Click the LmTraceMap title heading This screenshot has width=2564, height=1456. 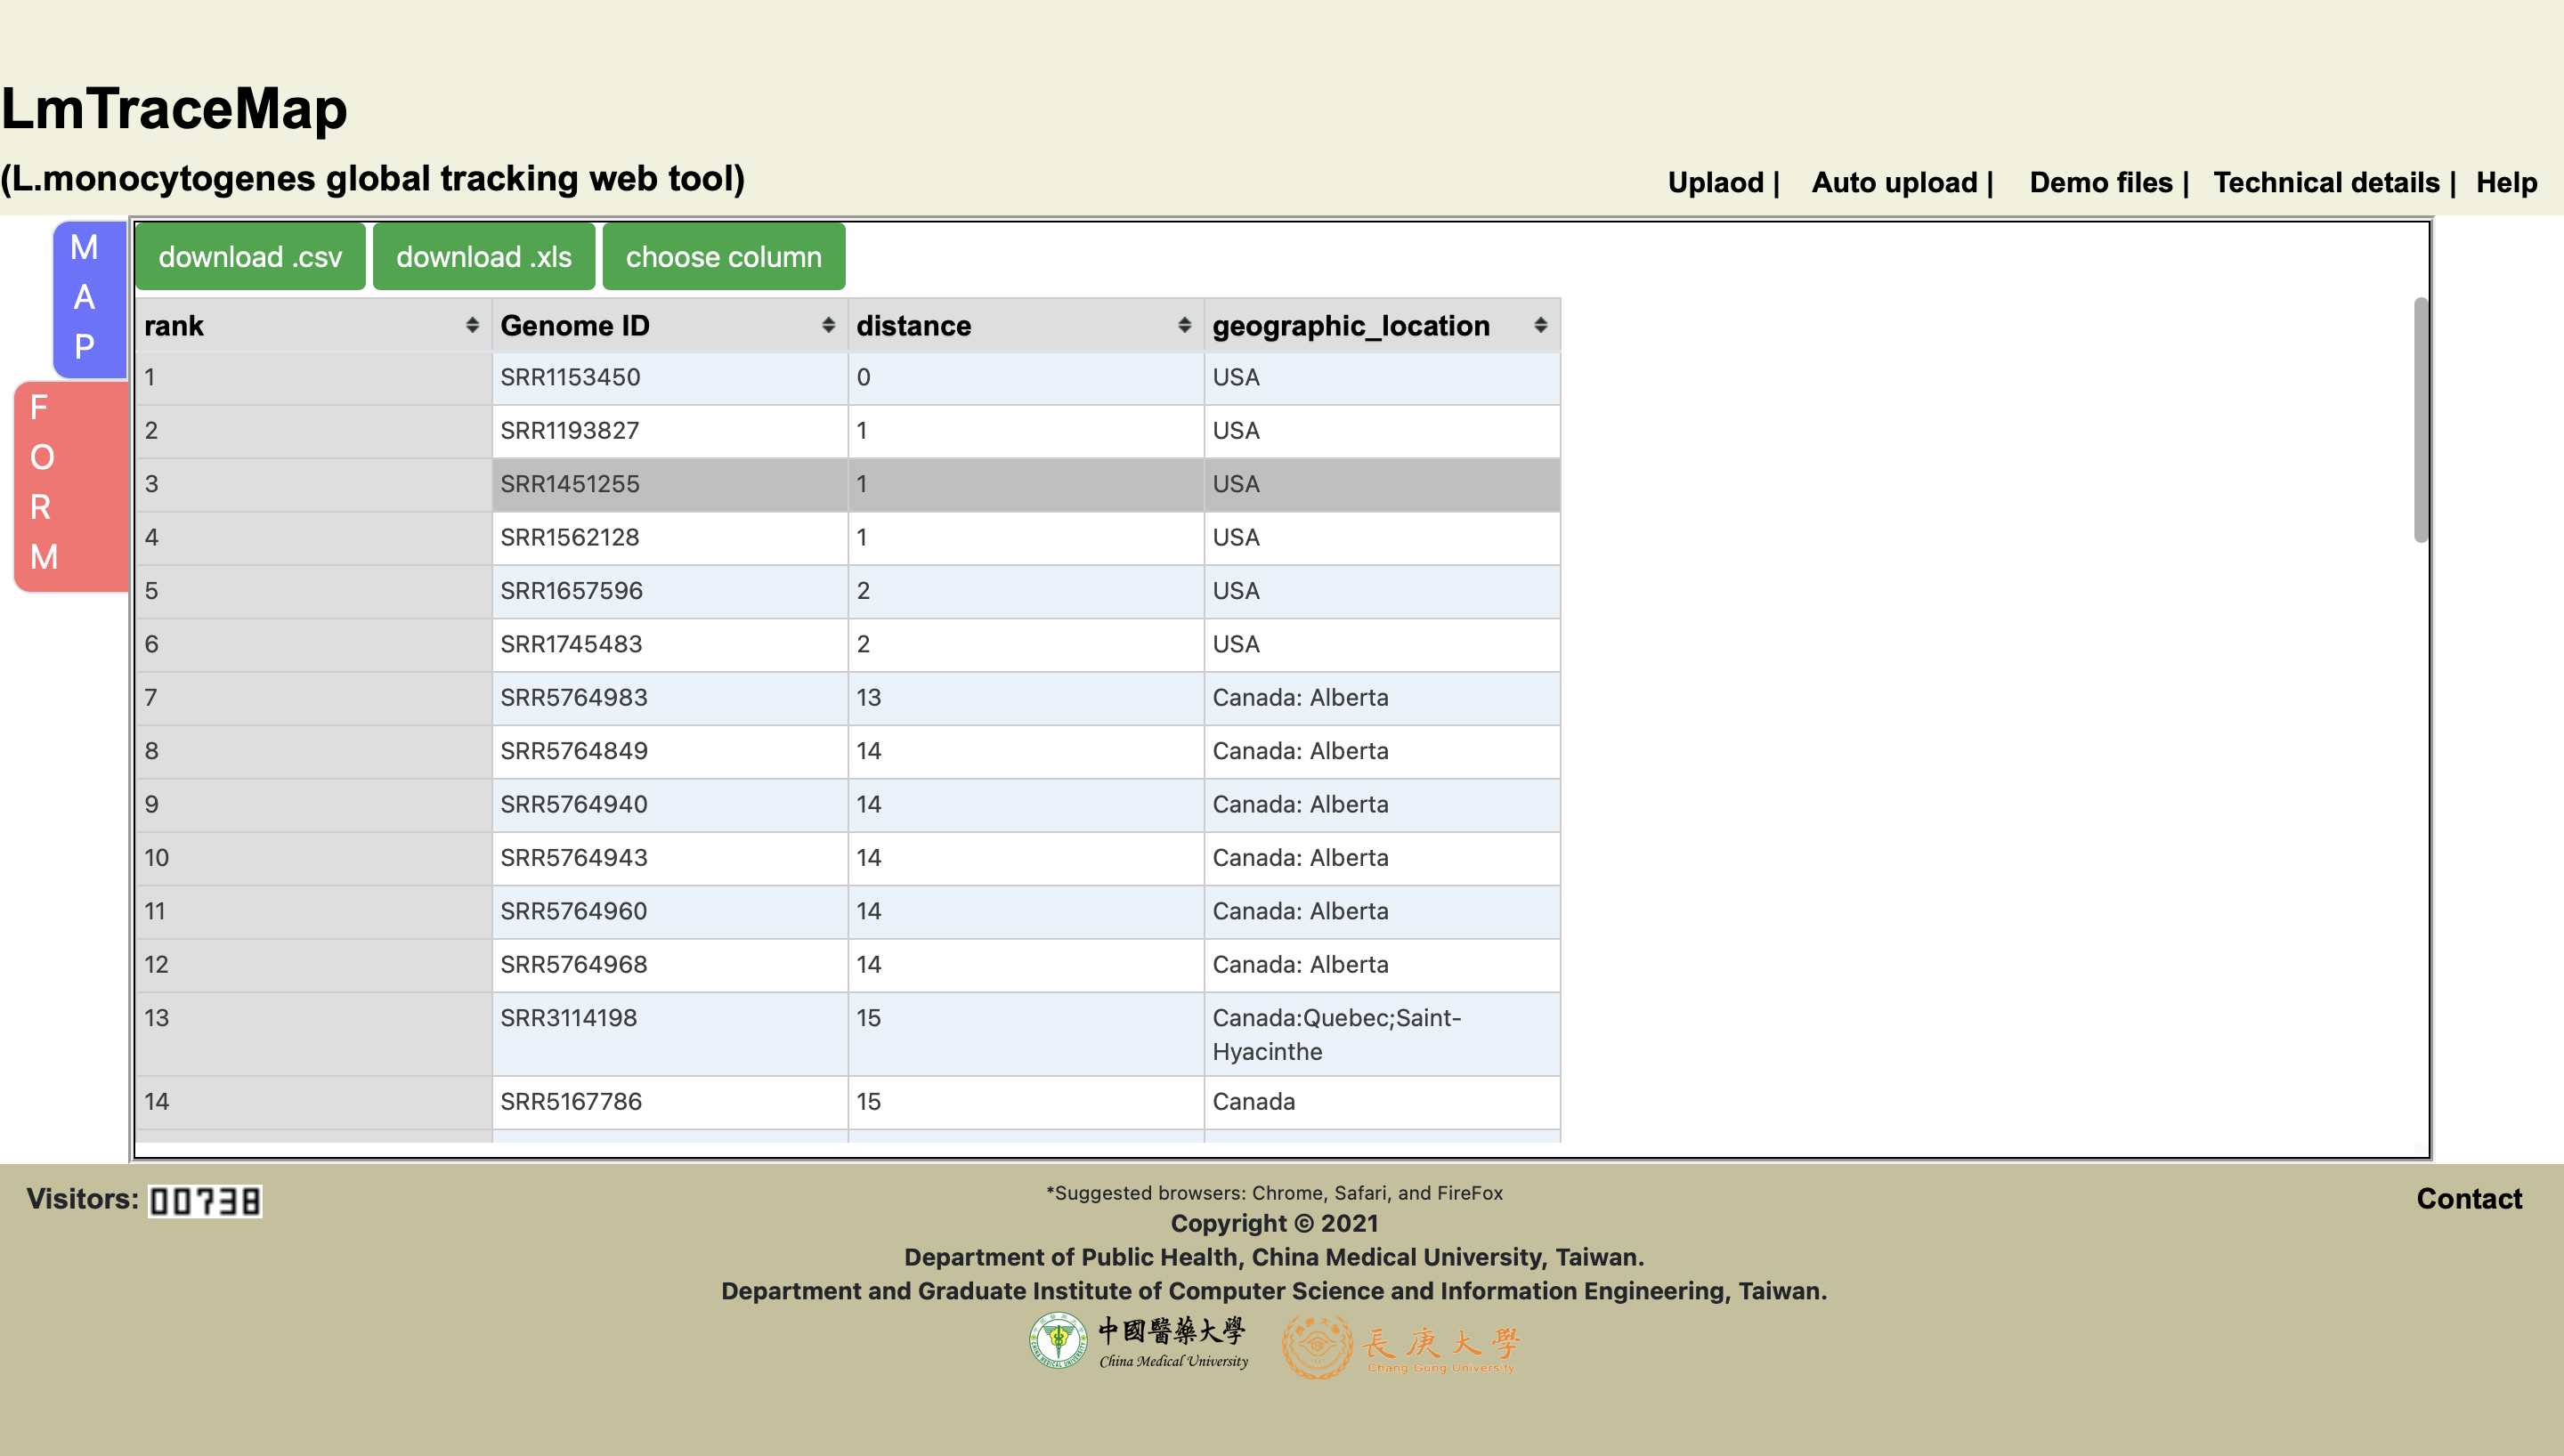click(x=174, y=108)
